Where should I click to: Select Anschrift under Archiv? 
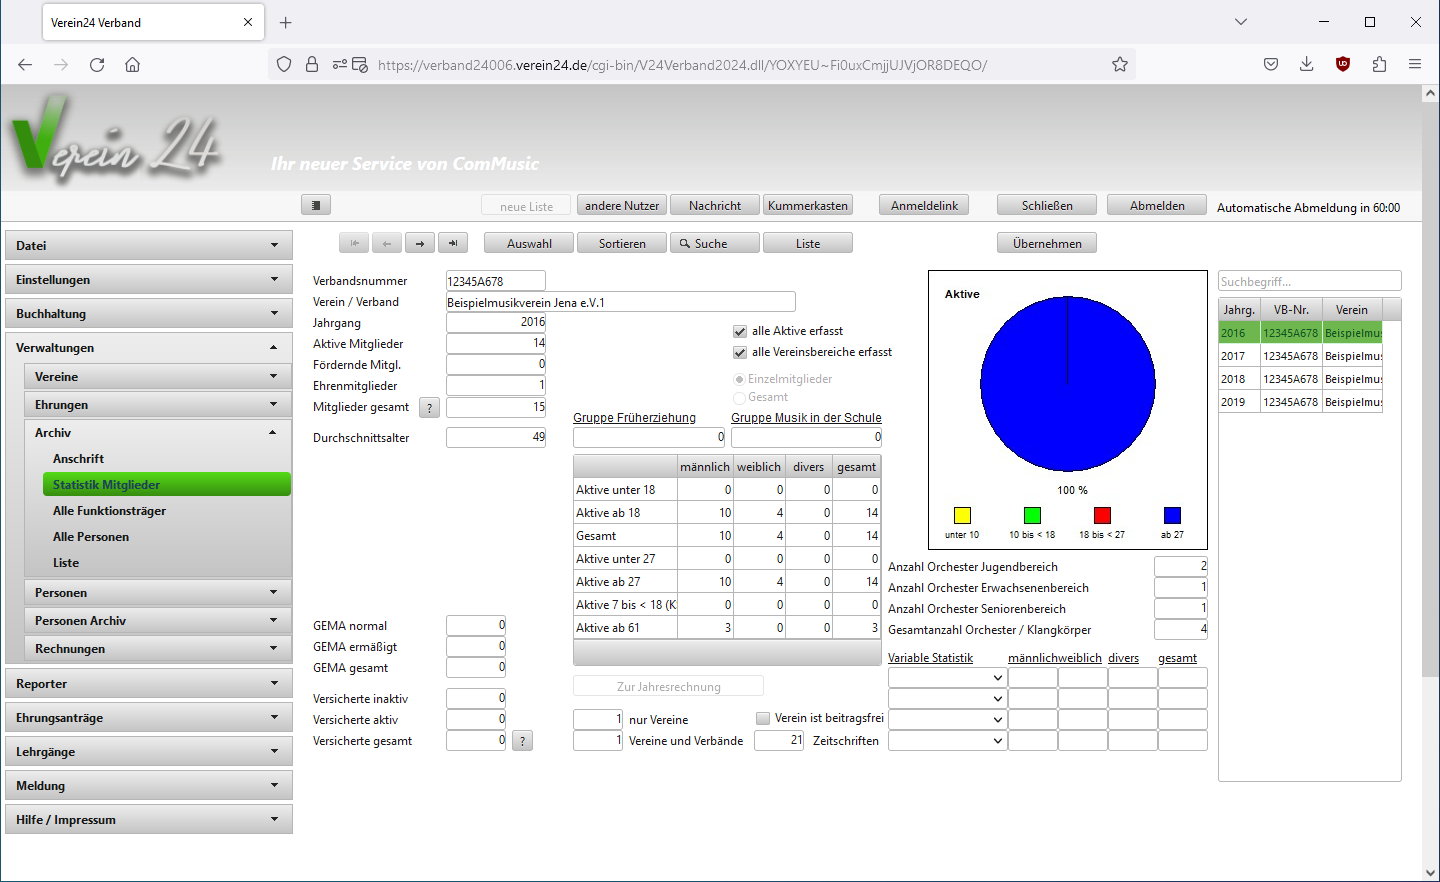(x=78, y=459)
